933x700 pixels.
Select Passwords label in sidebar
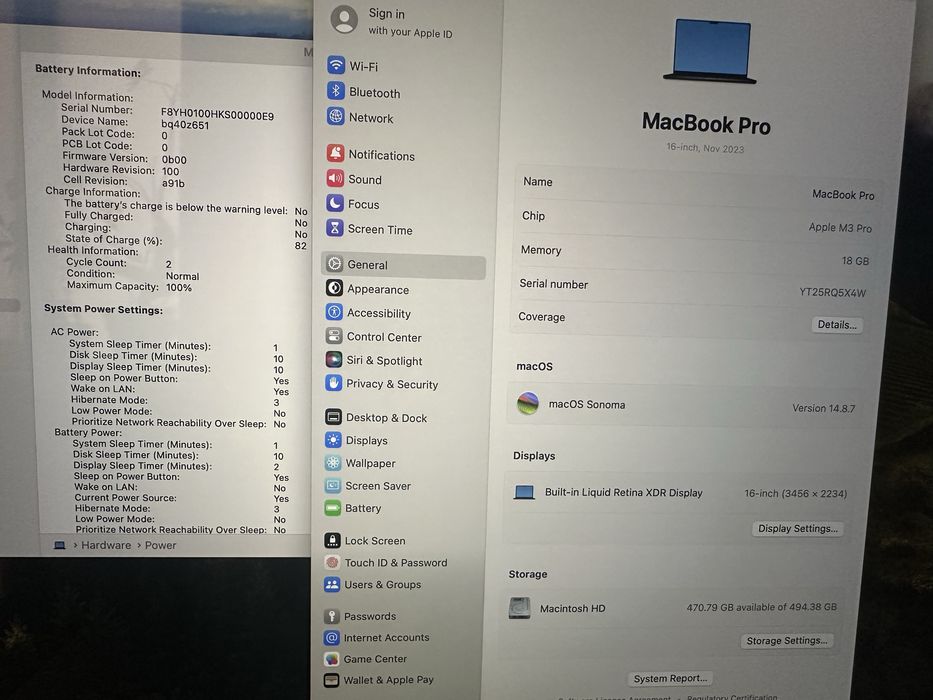370,616
